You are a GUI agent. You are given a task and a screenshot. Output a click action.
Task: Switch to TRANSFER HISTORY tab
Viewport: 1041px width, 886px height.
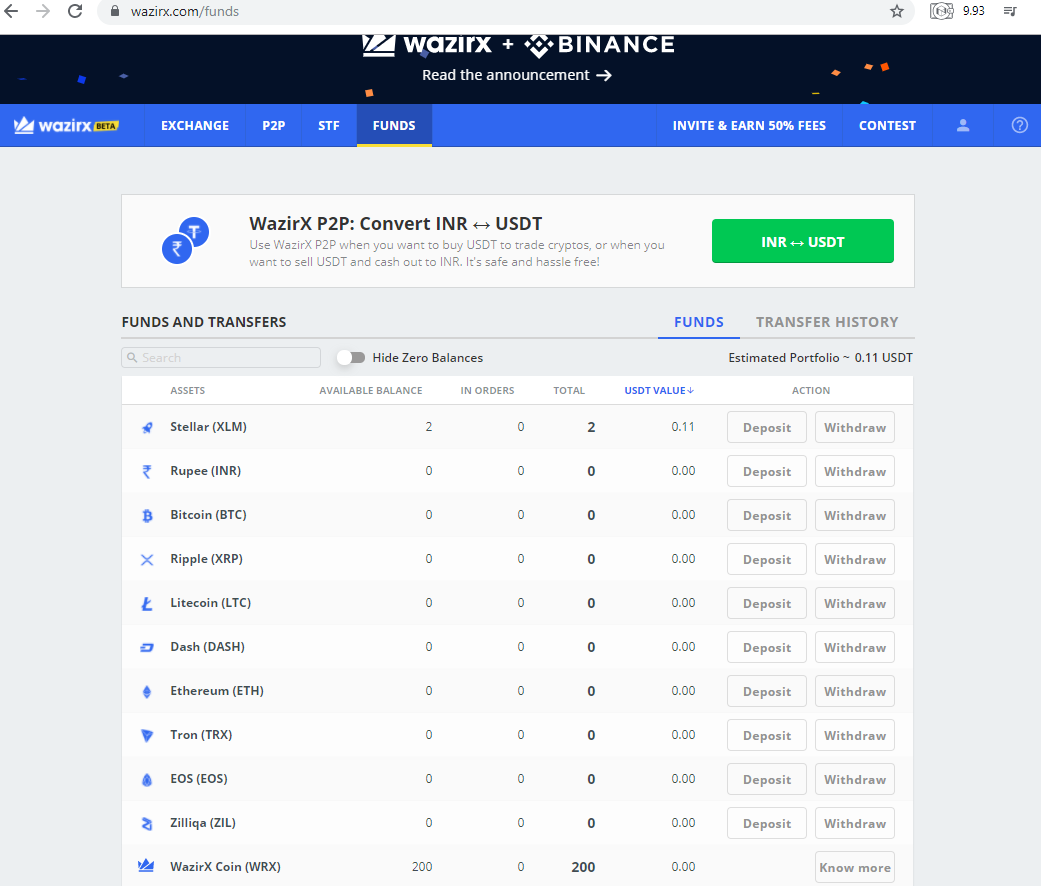pos(827,322)
